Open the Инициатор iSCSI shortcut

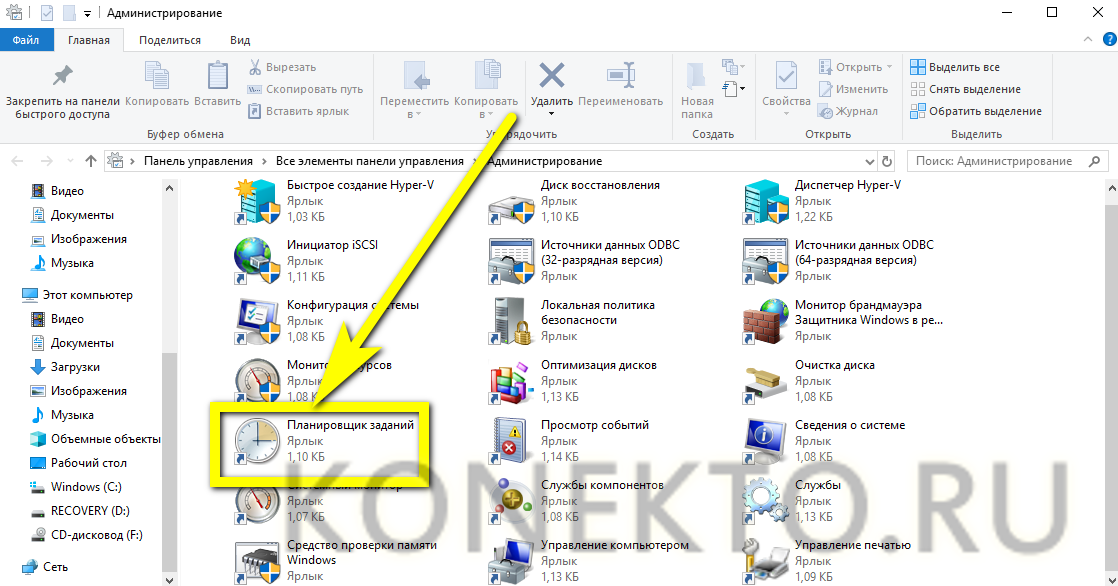pyautogui.click(x=256, y=260)
